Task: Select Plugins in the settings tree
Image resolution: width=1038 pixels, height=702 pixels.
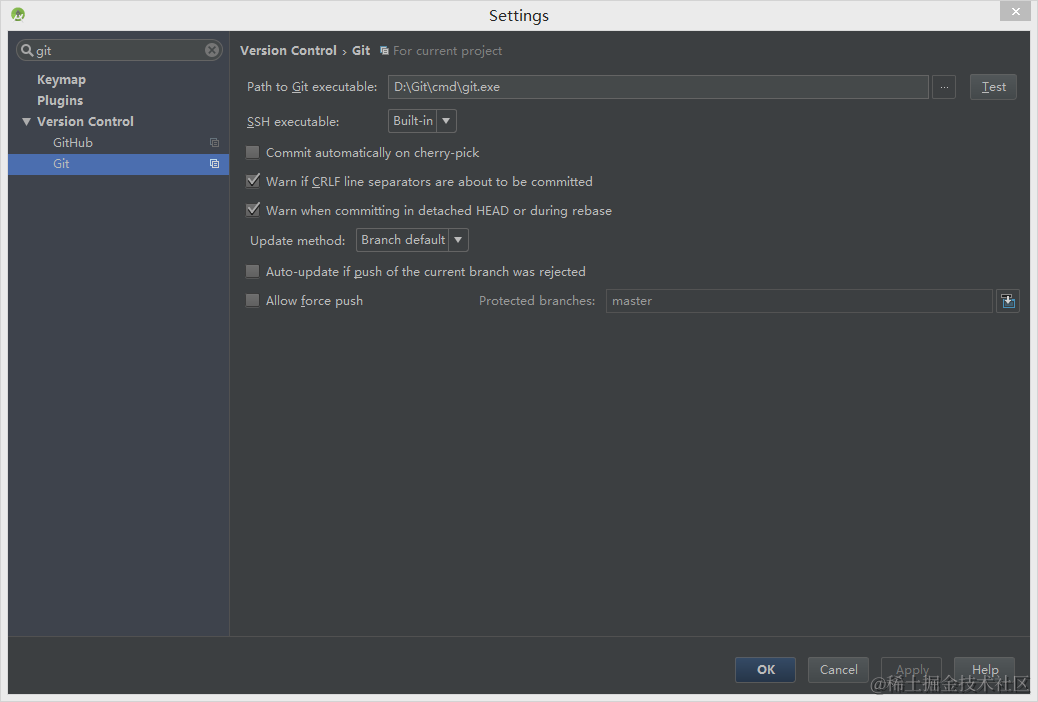Action: coord(60,101)
